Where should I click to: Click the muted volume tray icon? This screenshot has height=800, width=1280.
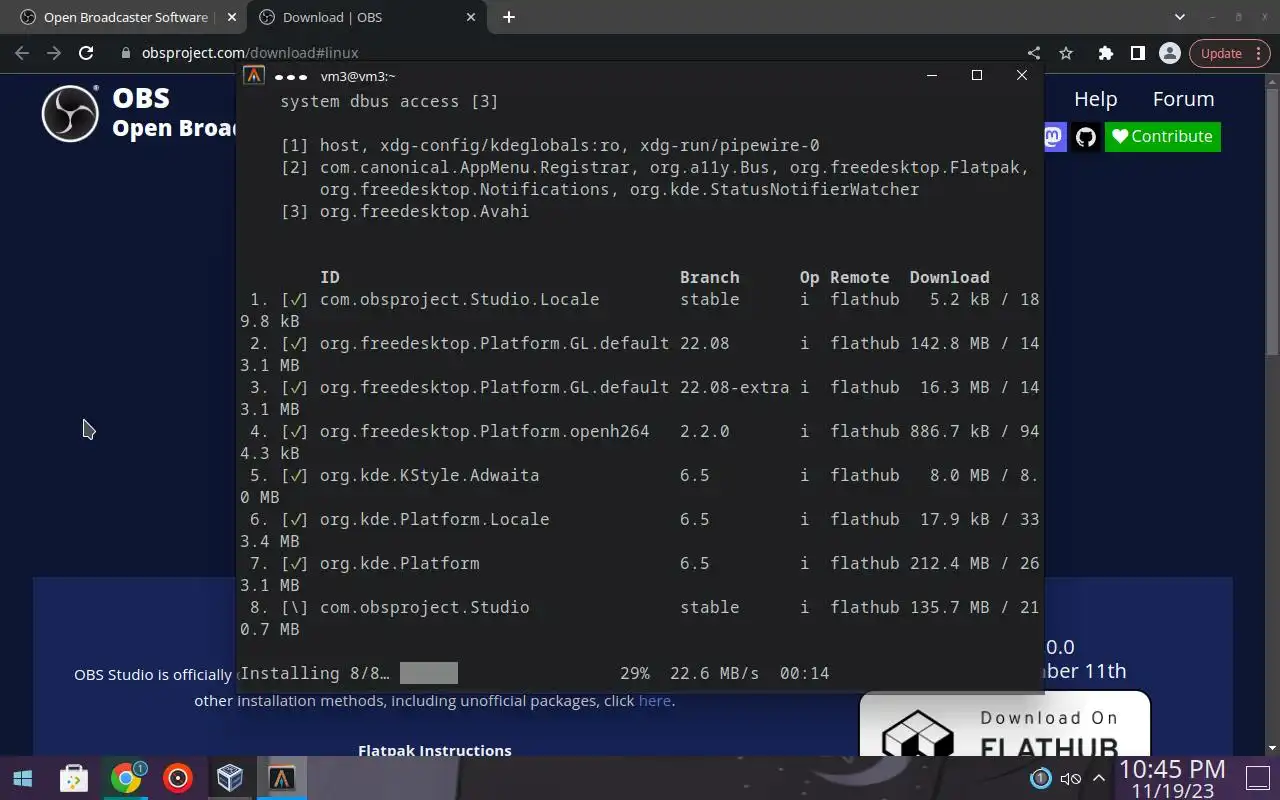[x=1070, y=778]
